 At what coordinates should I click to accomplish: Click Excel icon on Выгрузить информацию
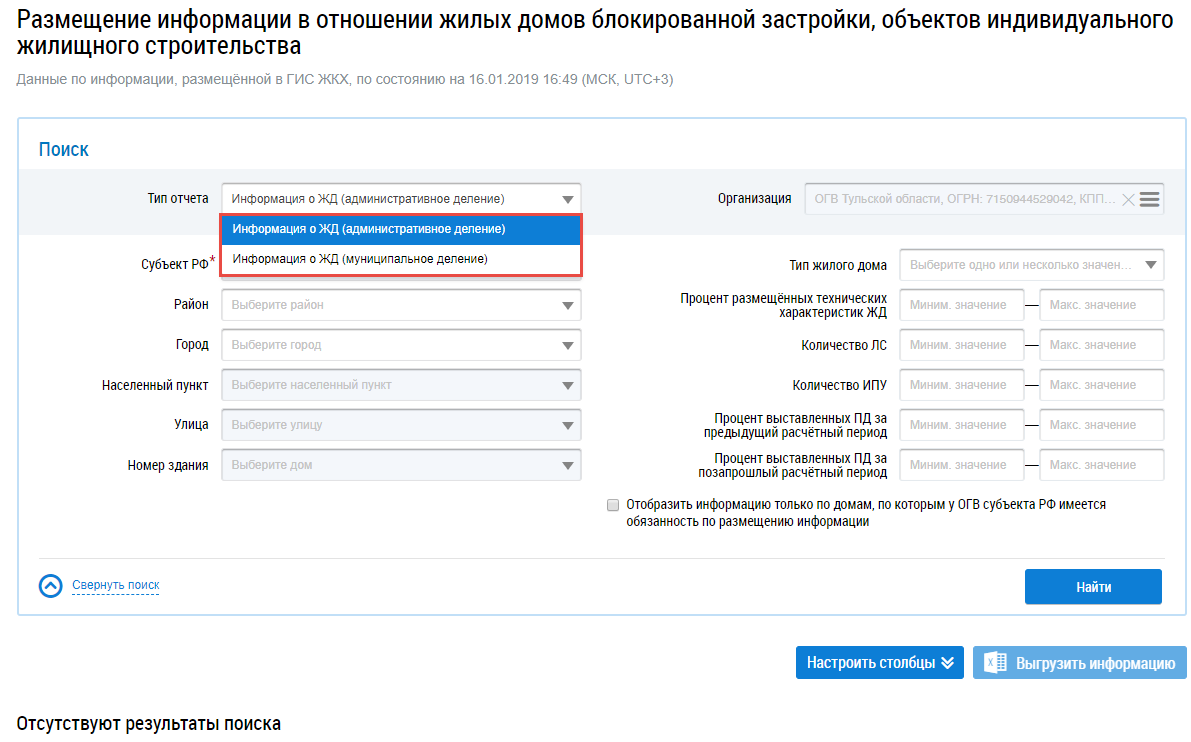pos(995,663)
